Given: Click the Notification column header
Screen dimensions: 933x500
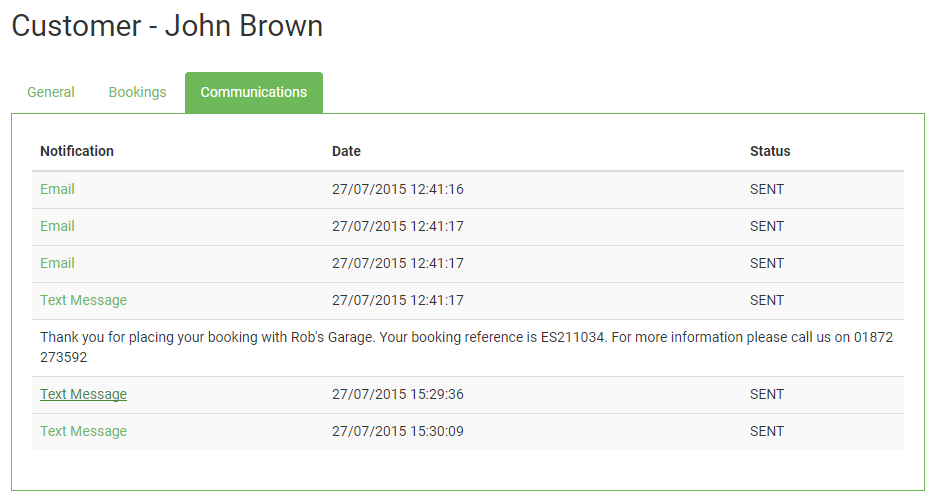Looking at the screenshot, I should (77, 151).
